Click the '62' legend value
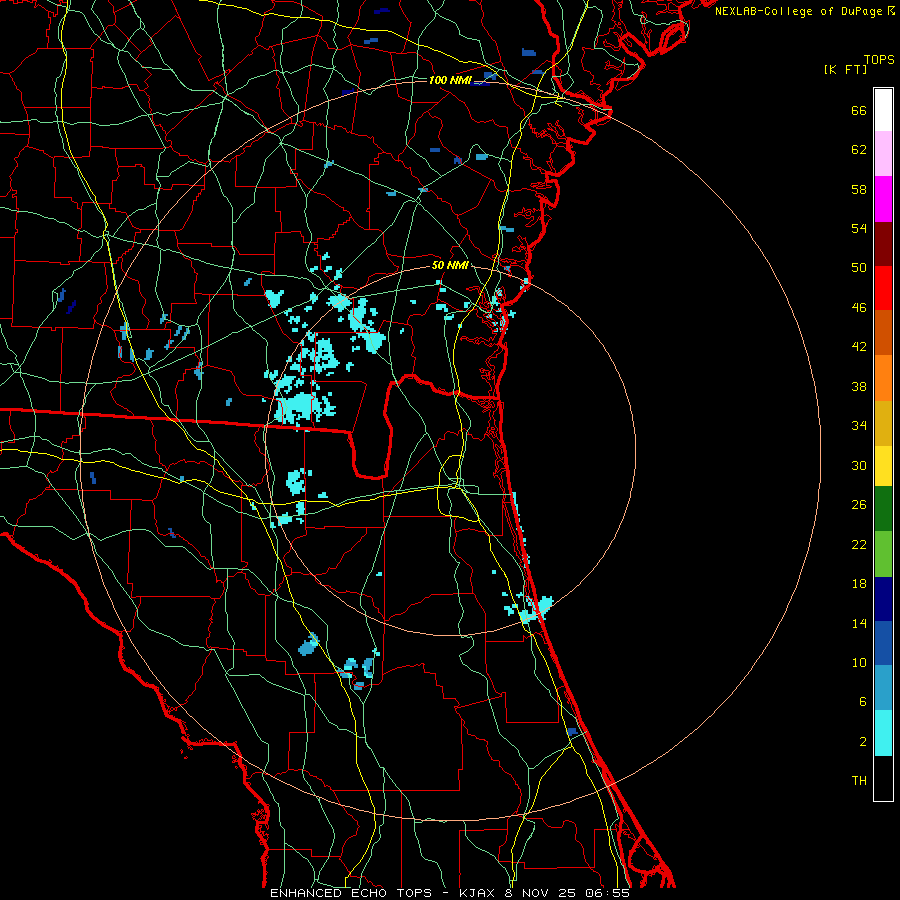The width and height of the screenshot is (900, 900). coord(859,150)
